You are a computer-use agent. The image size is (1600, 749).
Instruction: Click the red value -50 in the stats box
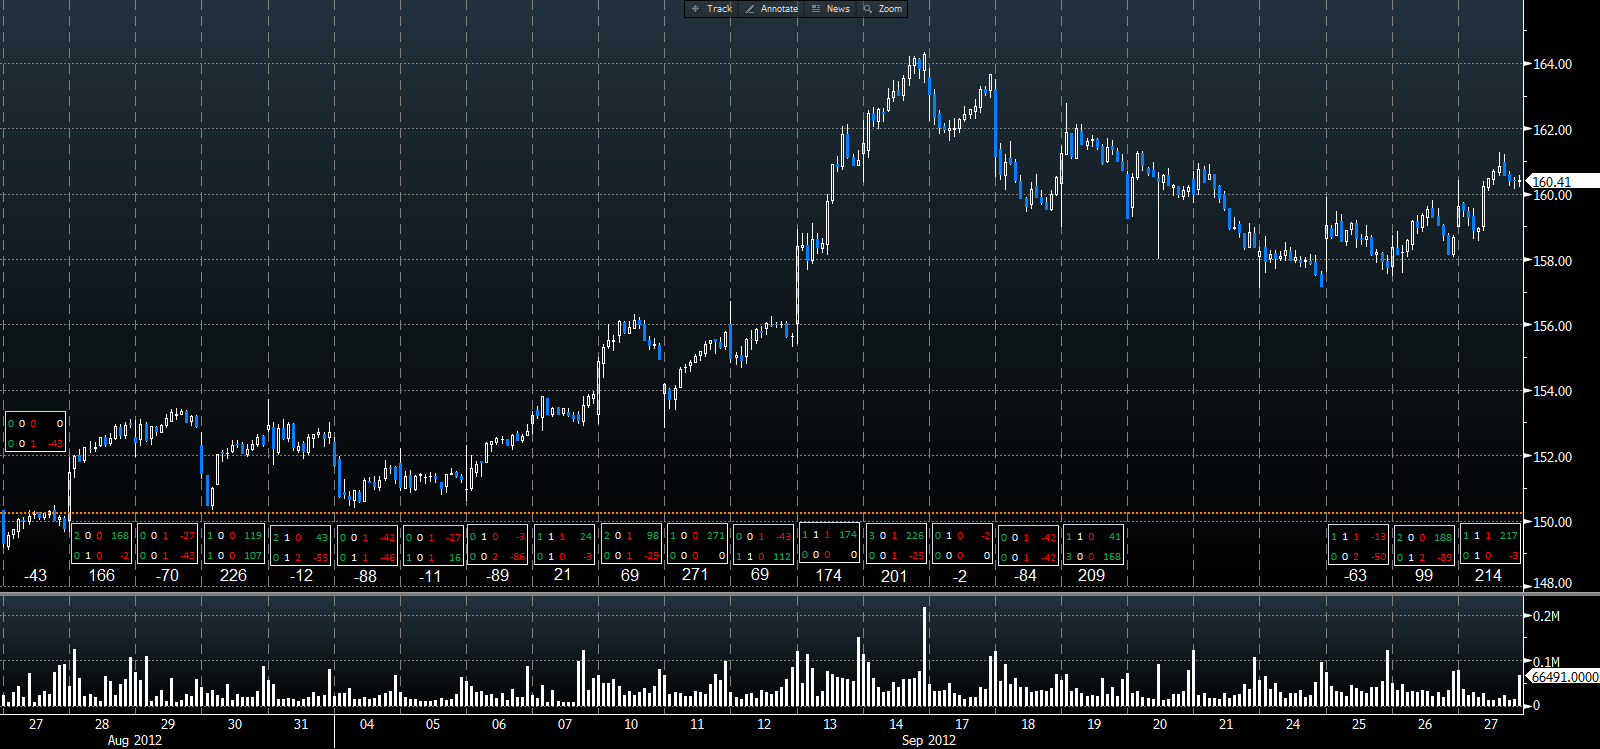pos(1378,557)
